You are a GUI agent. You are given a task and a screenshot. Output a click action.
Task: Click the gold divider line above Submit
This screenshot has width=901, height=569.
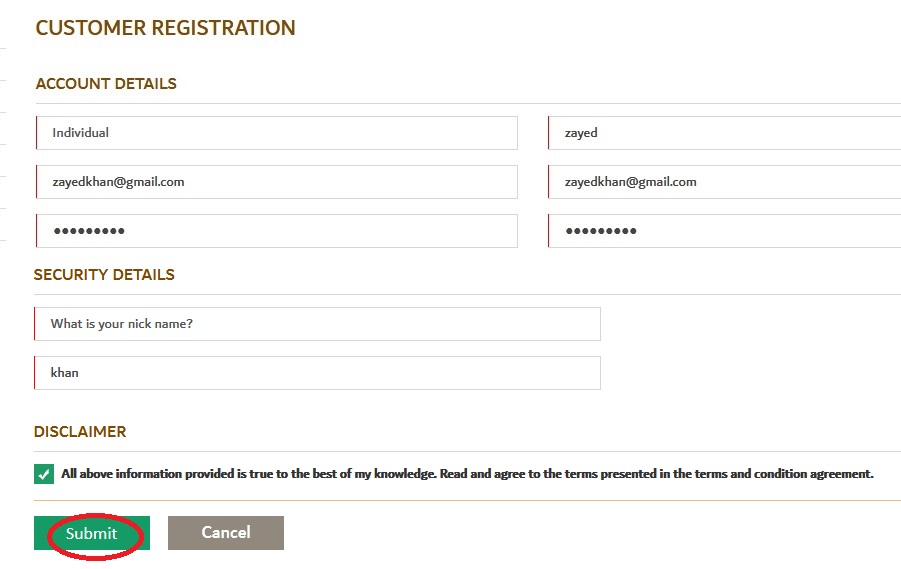tap(450, 500)
